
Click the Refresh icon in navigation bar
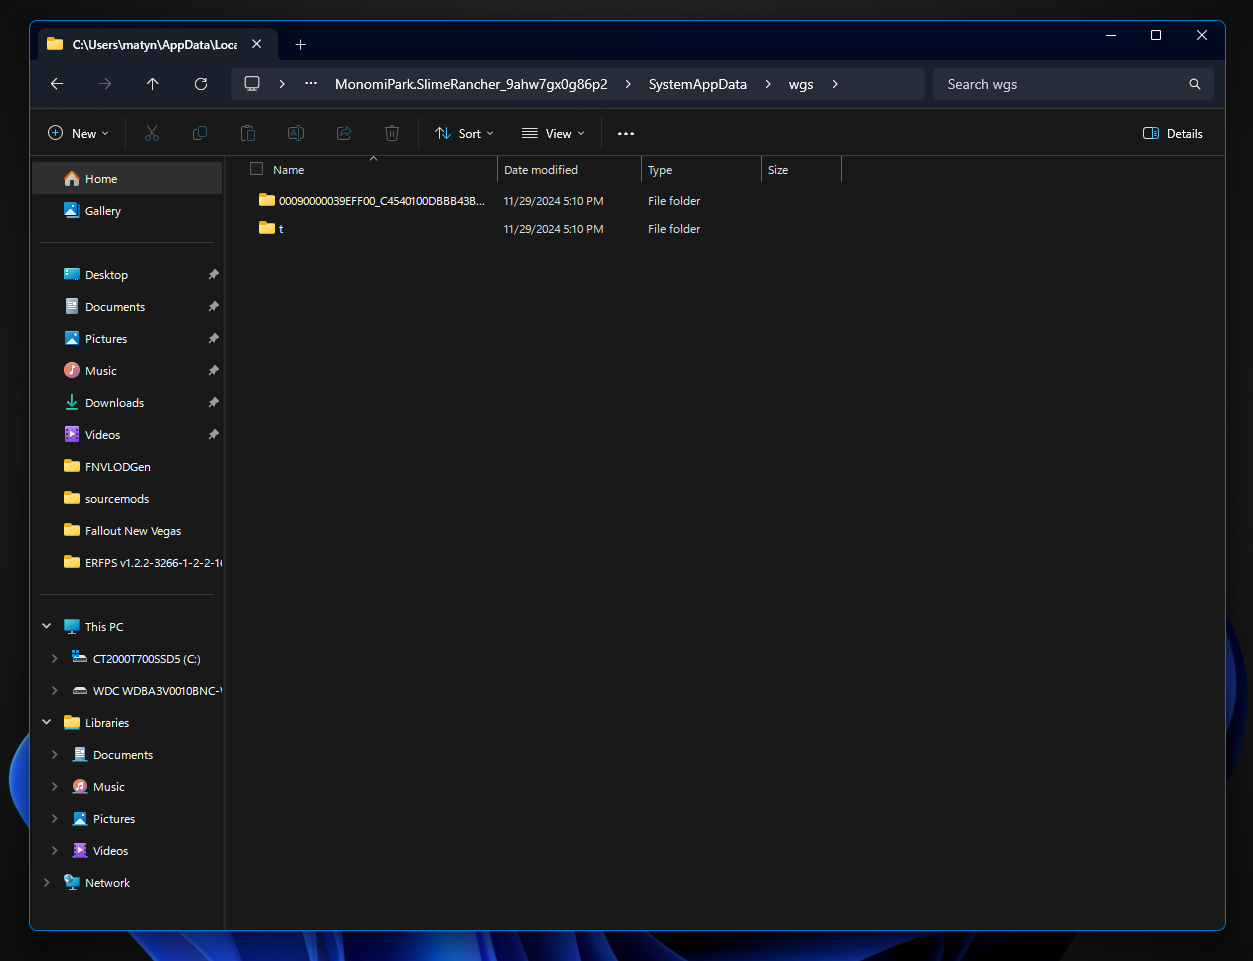pos(201,84)
